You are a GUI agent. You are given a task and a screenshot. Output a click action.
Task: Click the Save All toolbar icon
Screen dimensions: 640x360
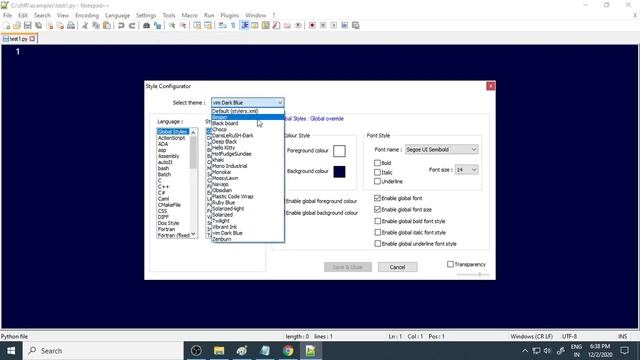click(39, 25)
